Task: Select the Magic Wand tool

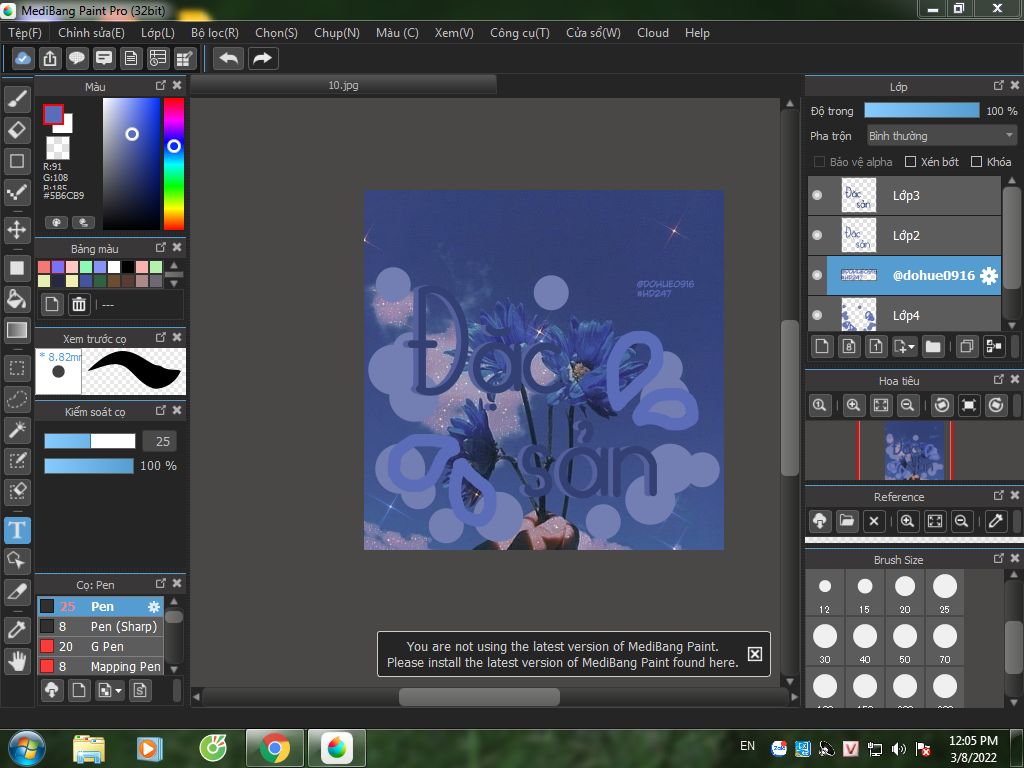Action: [18, 430]
